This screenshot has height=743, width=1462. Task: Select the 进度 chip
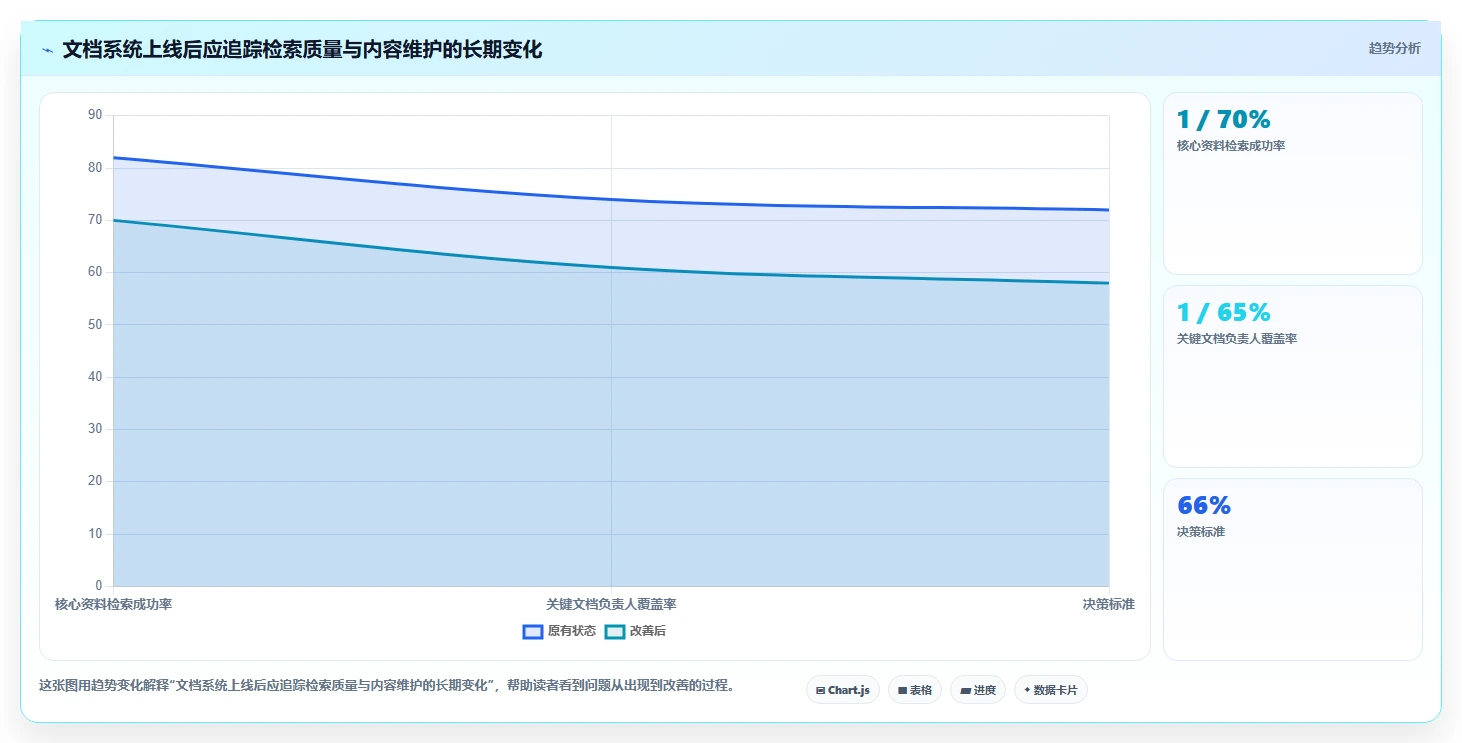[x=977, y=690]
